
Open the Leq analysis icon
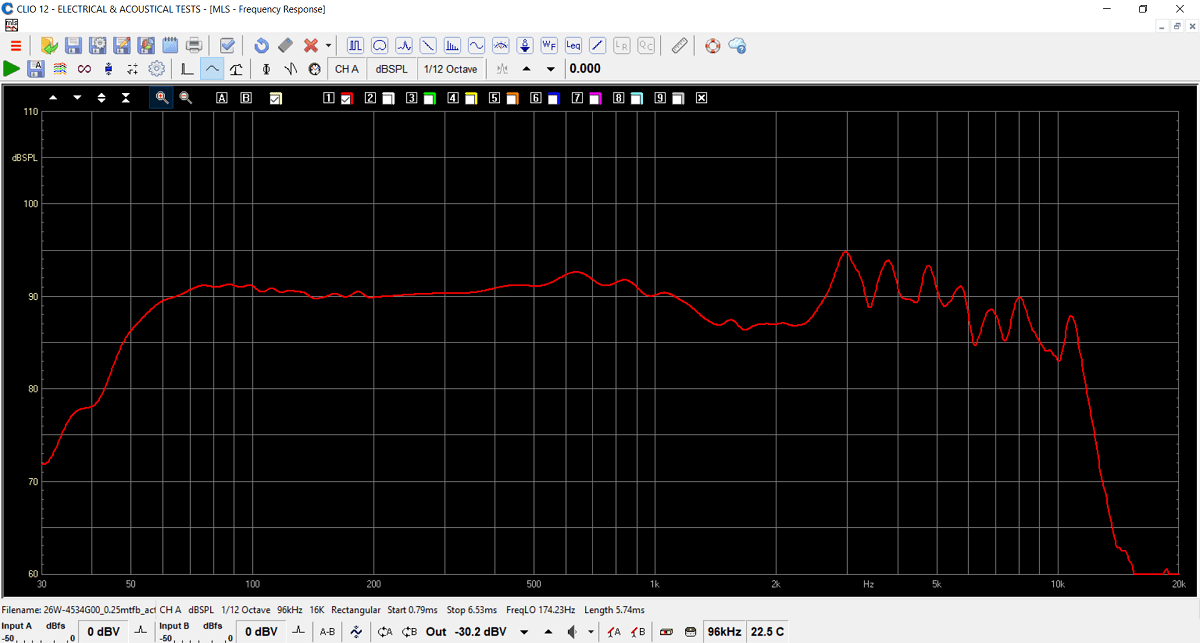tap(573, 46)
